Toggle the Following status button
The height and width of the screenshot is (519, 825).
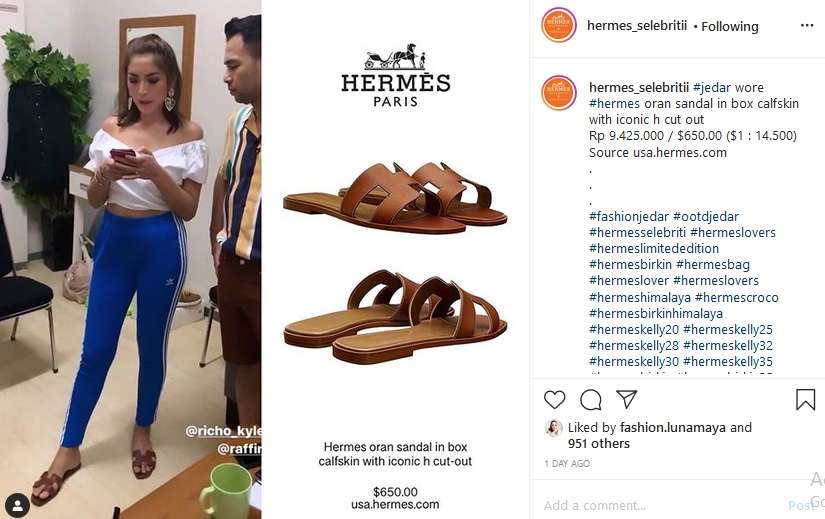tap(730, 26)
